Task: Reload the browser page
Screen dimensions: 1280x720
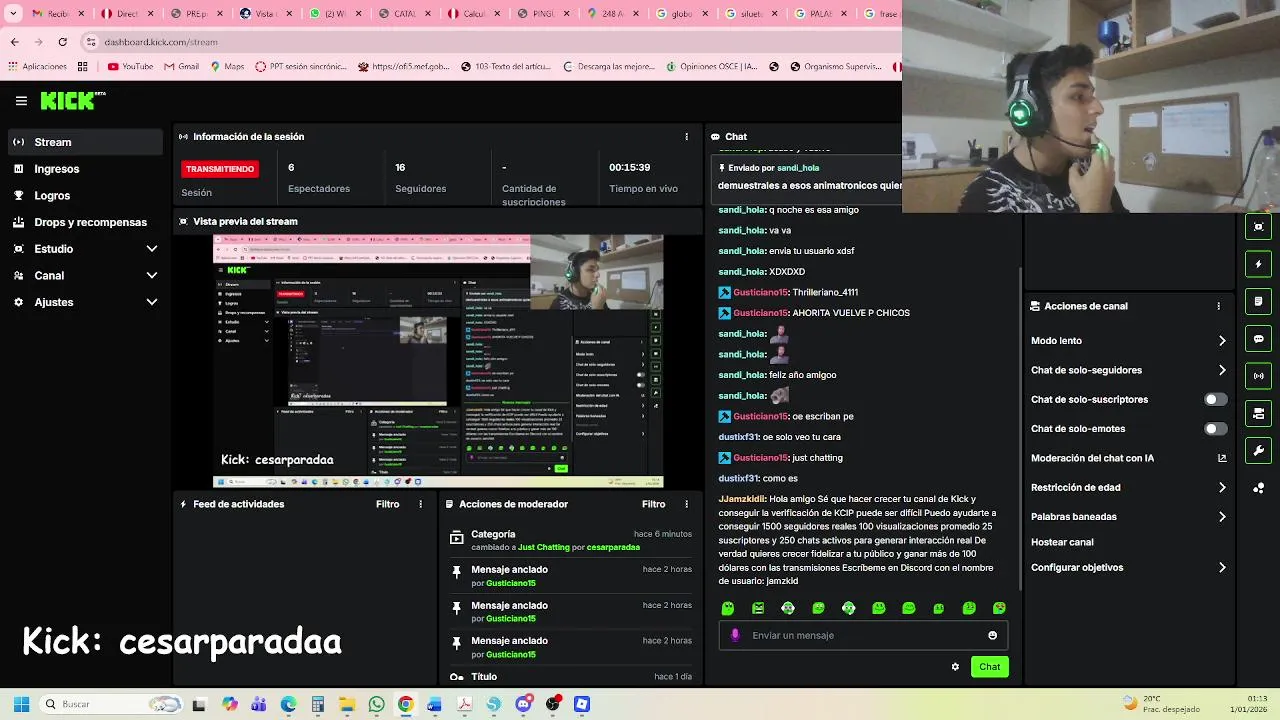Action: (62, 42)
